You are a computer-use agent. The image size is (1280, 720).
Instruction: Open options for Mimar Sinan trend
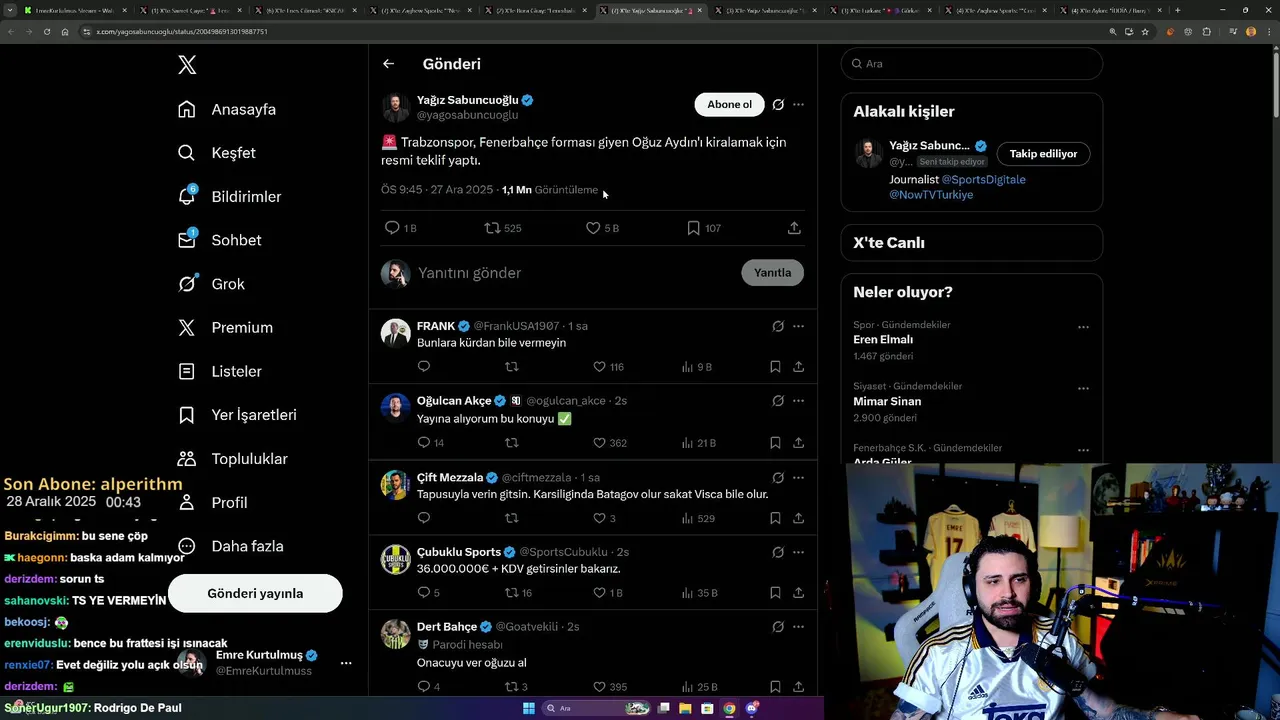tap(1083, 388)
